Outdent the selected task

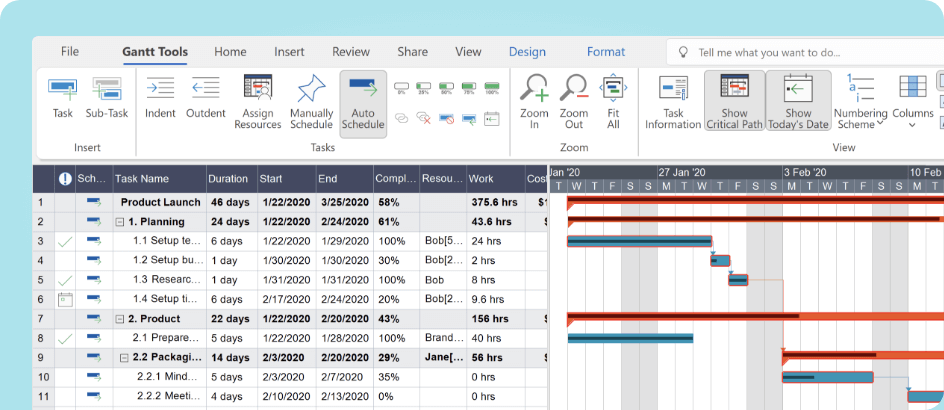click(x=205, y=96)
